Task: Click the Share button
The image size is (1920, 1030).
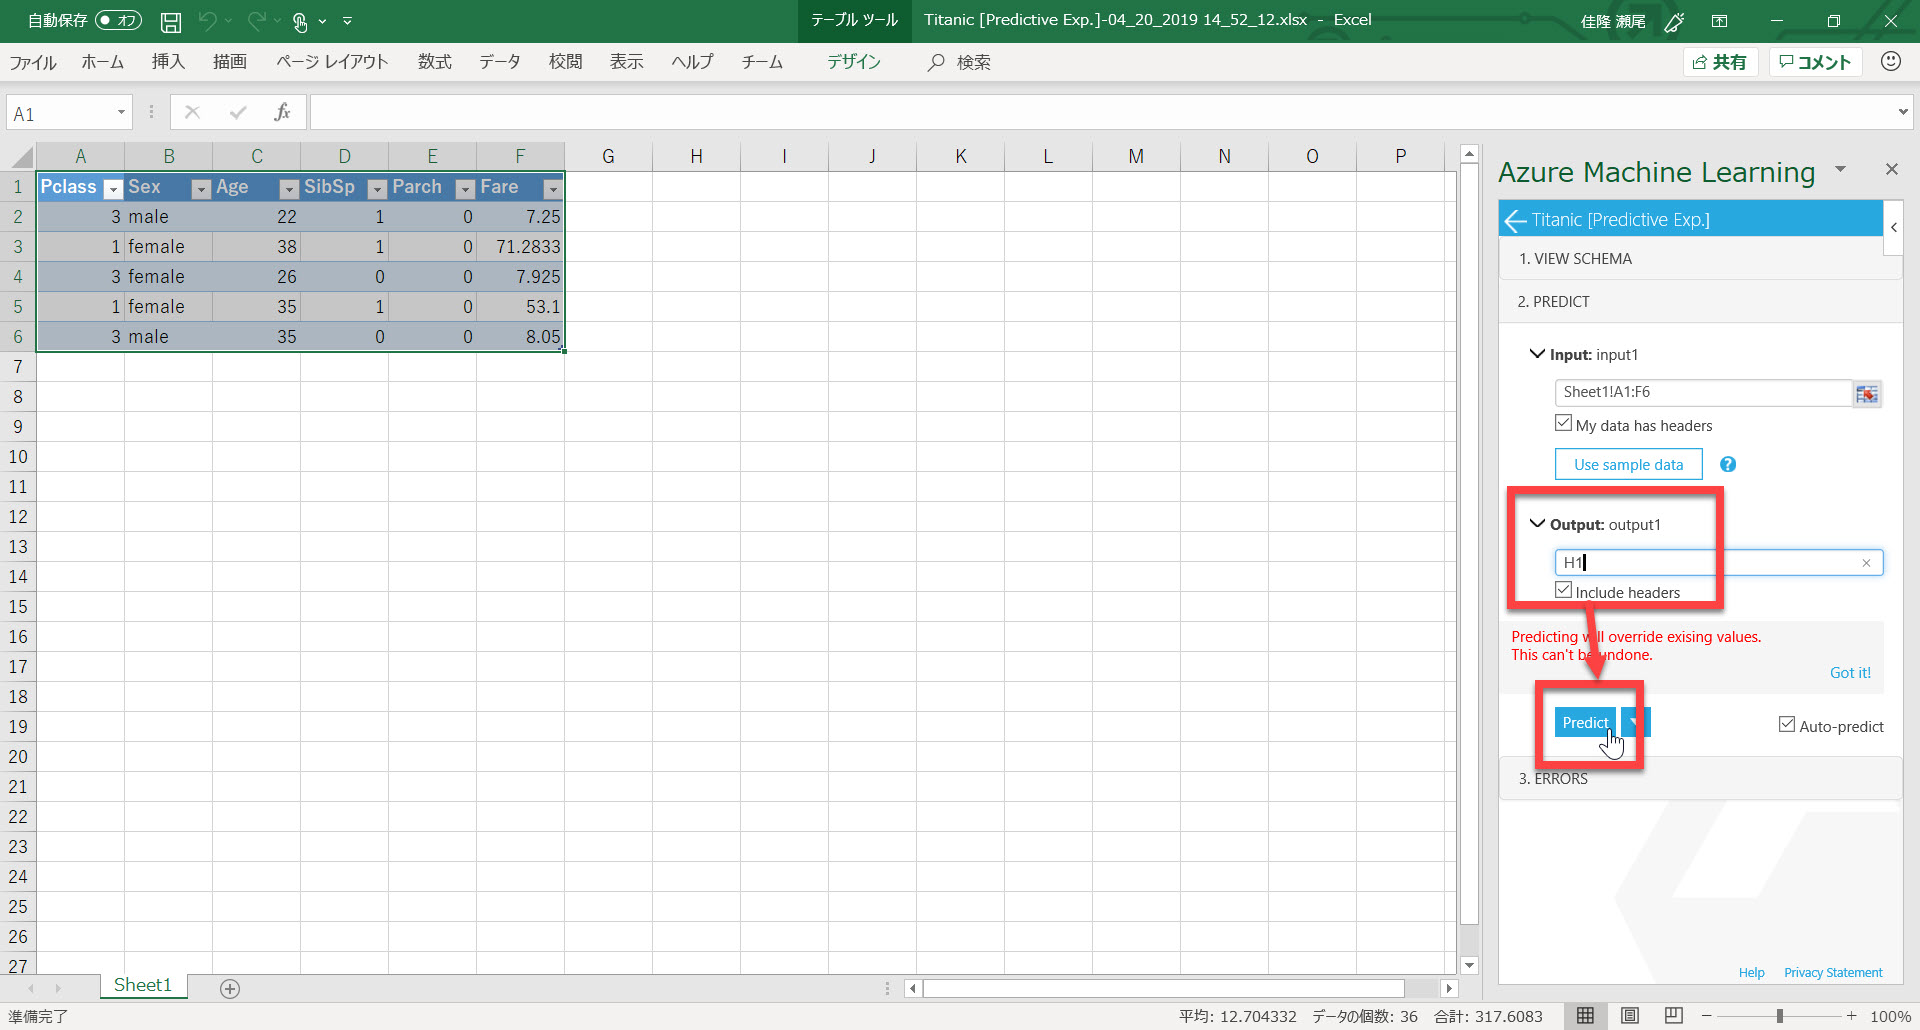Action: (1719, 62)
